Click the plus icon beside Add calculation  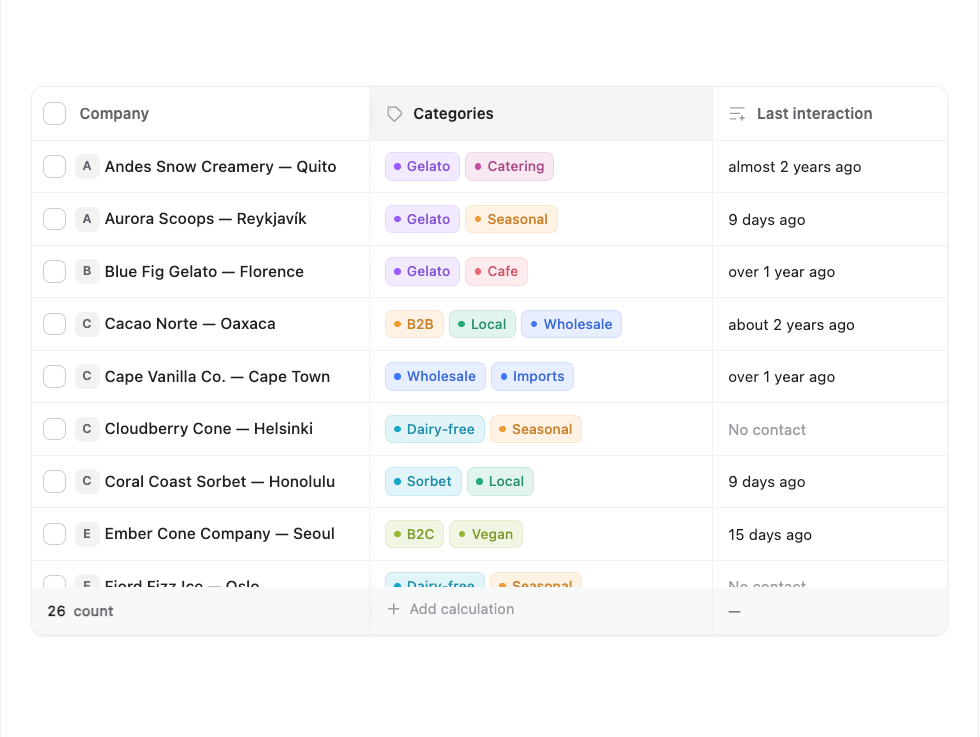click(393, 609)
